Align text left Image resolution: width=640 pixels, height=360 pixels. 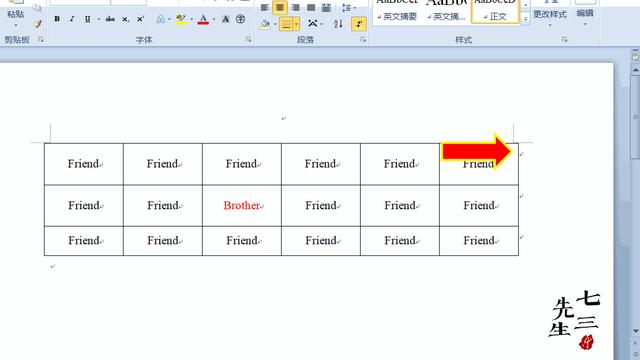pos(264,7)
